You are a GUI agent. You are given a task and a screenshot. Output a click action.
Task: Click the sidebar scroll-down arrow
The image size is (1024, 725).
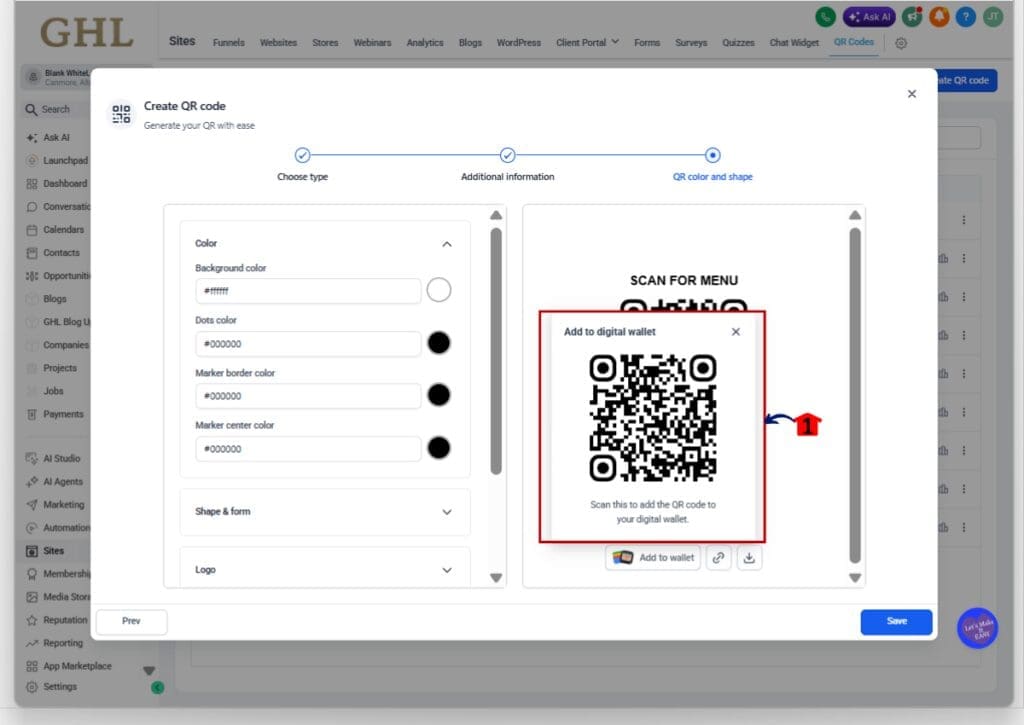(x=149, y=671)
